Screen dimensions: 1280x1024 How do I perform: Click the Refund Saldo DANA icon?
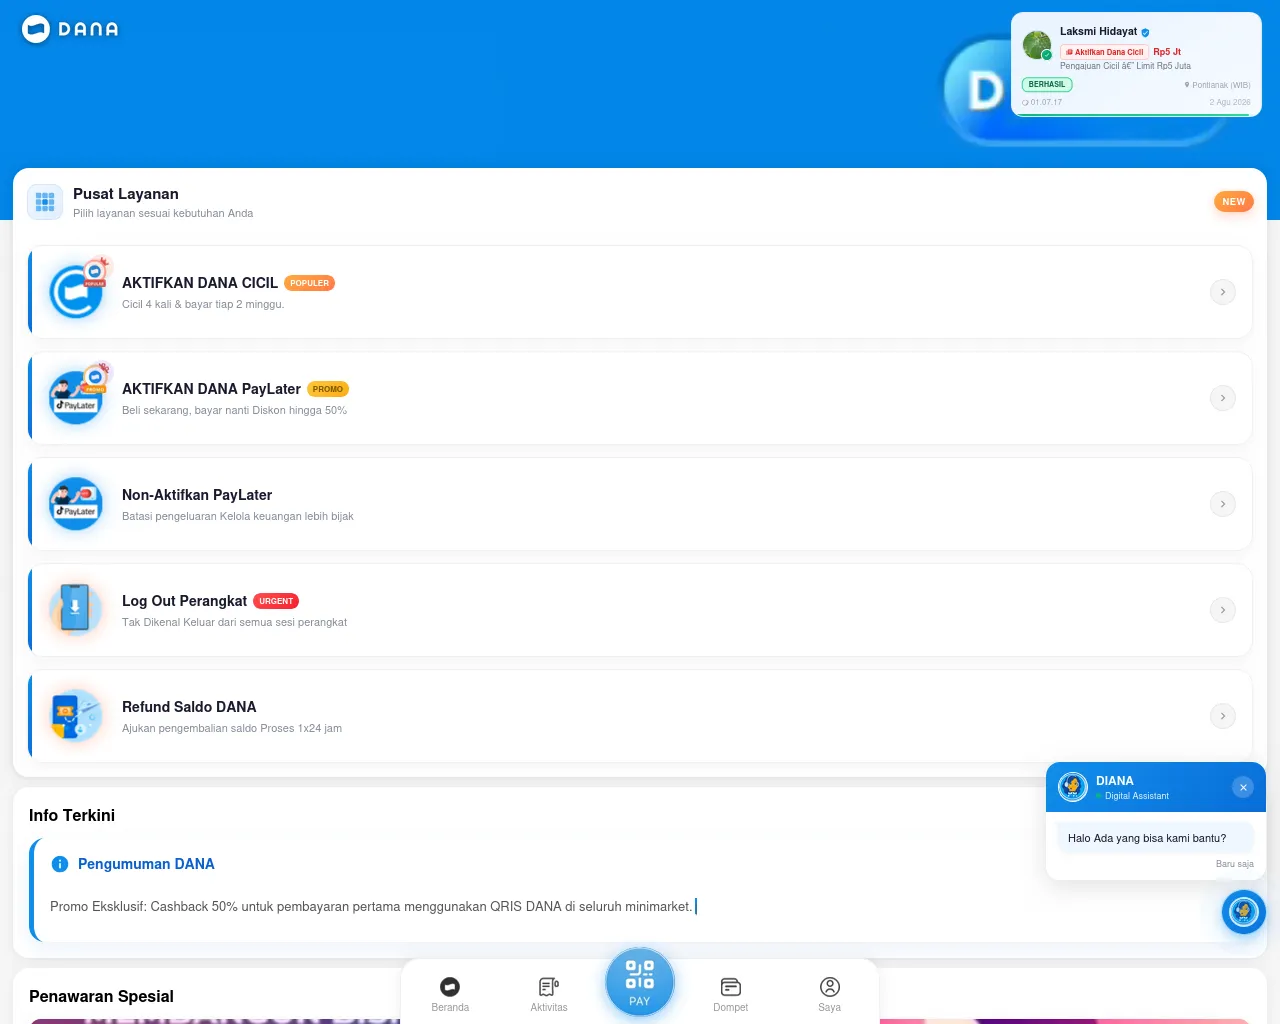coord(77,715)
